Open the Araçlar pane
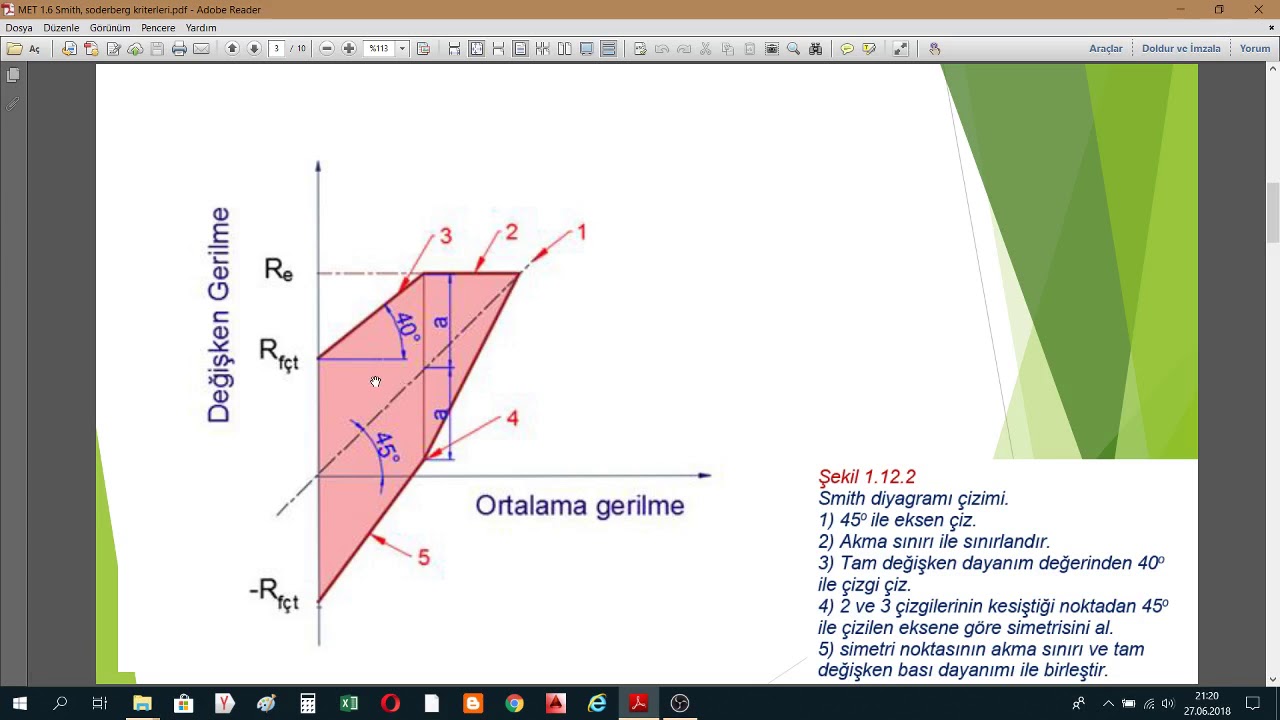Viewport: 1280px width, 720px height. click(1105, 48)
